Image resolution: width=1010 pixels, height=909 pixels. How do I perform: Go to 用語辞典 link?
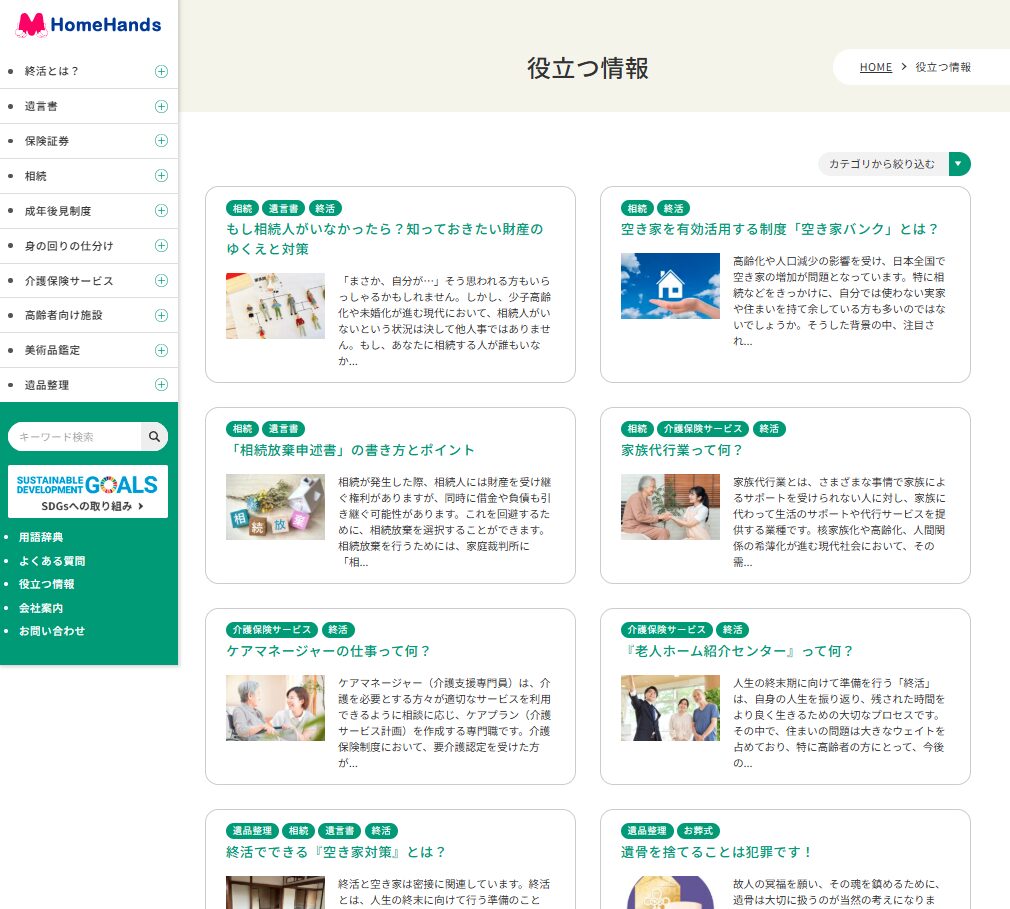coord(41,537)
